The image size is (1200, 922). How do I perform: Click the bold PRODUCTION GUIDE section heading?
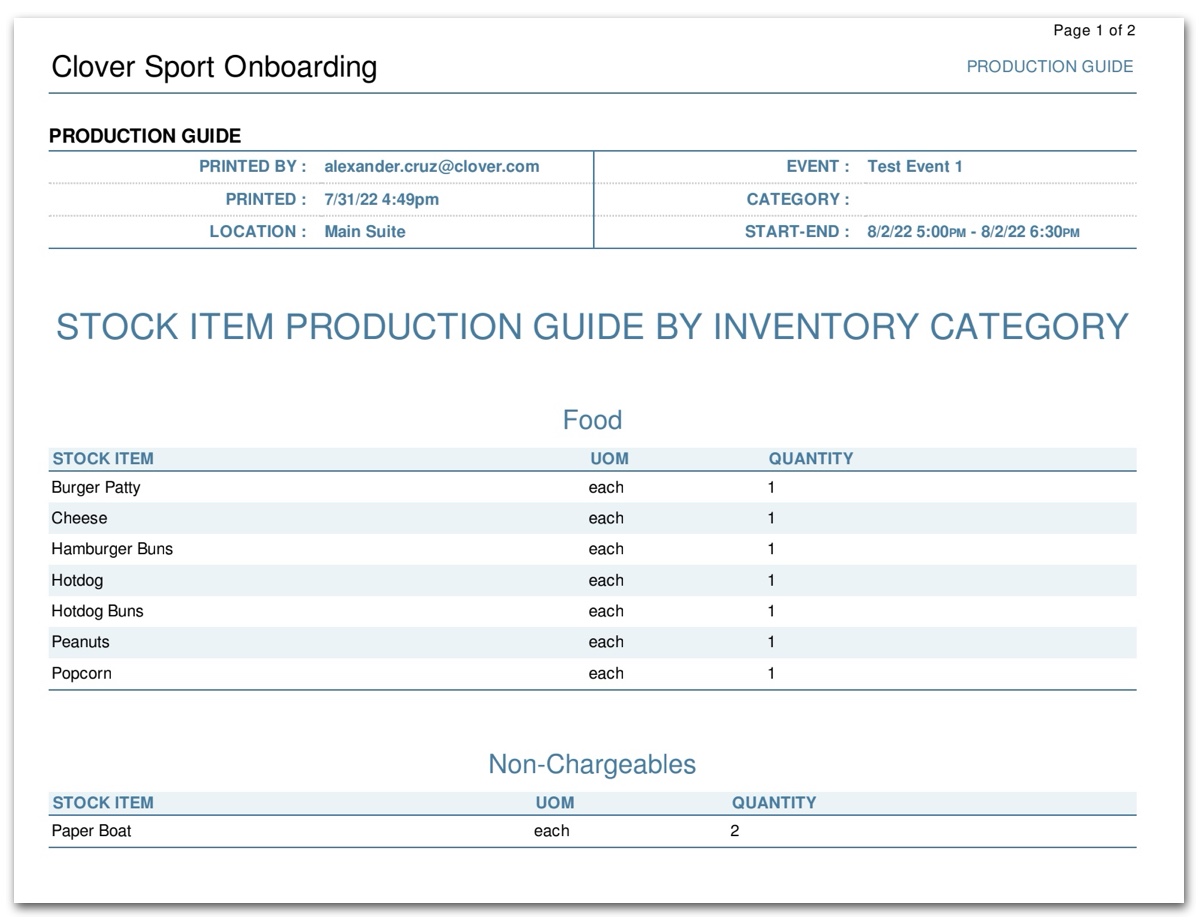point(145,136)
